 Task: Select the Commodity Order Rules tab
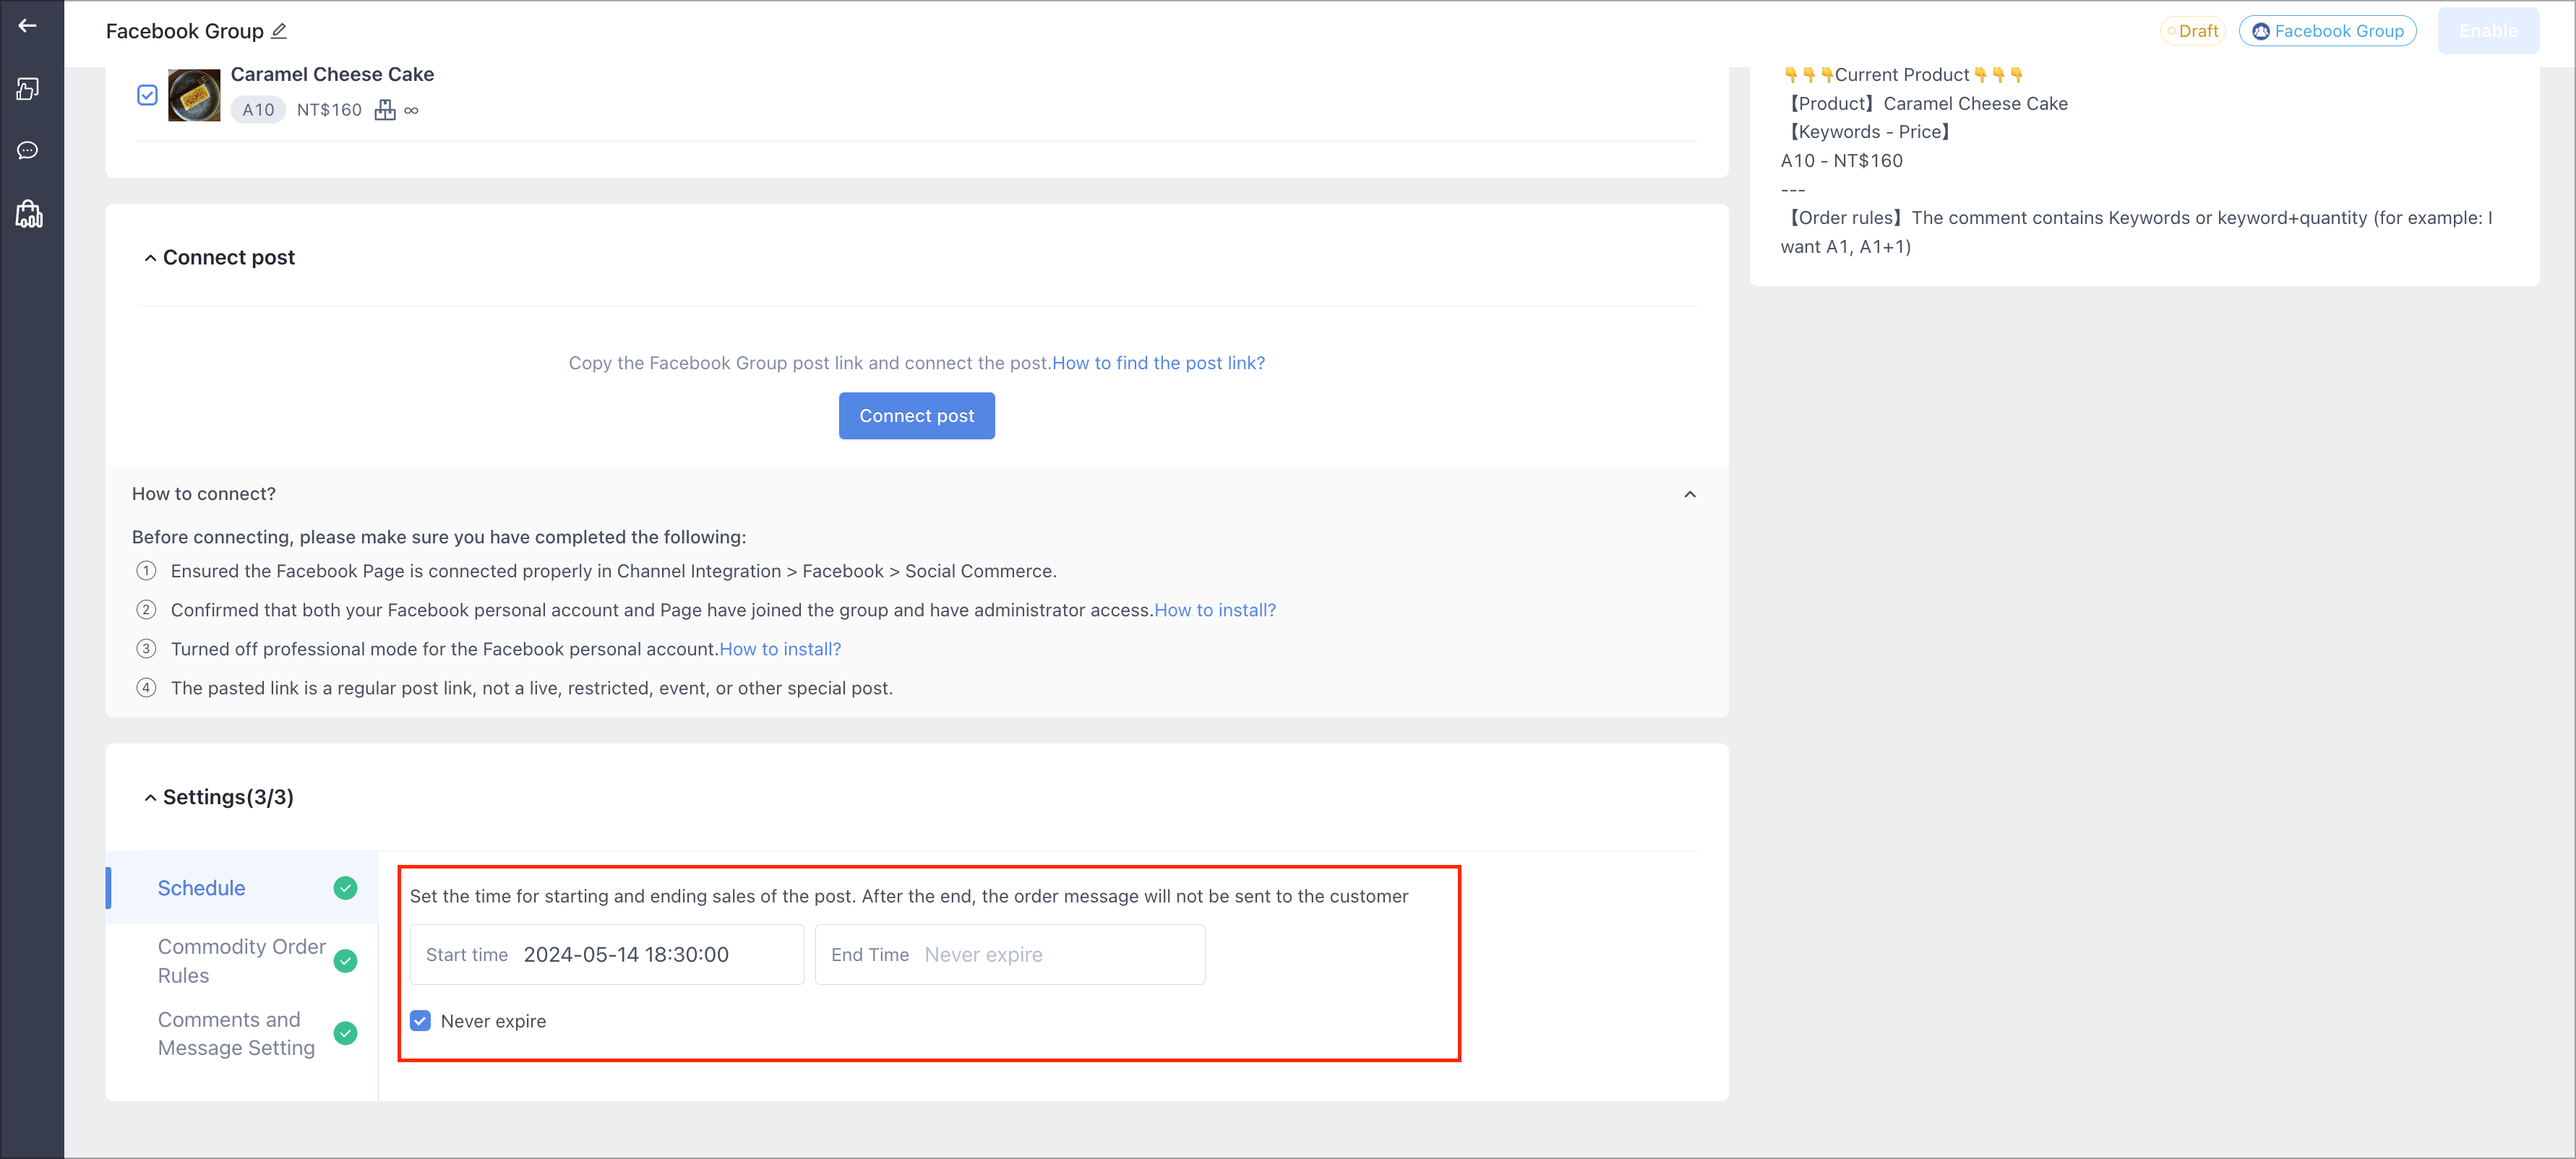[242, 961]
